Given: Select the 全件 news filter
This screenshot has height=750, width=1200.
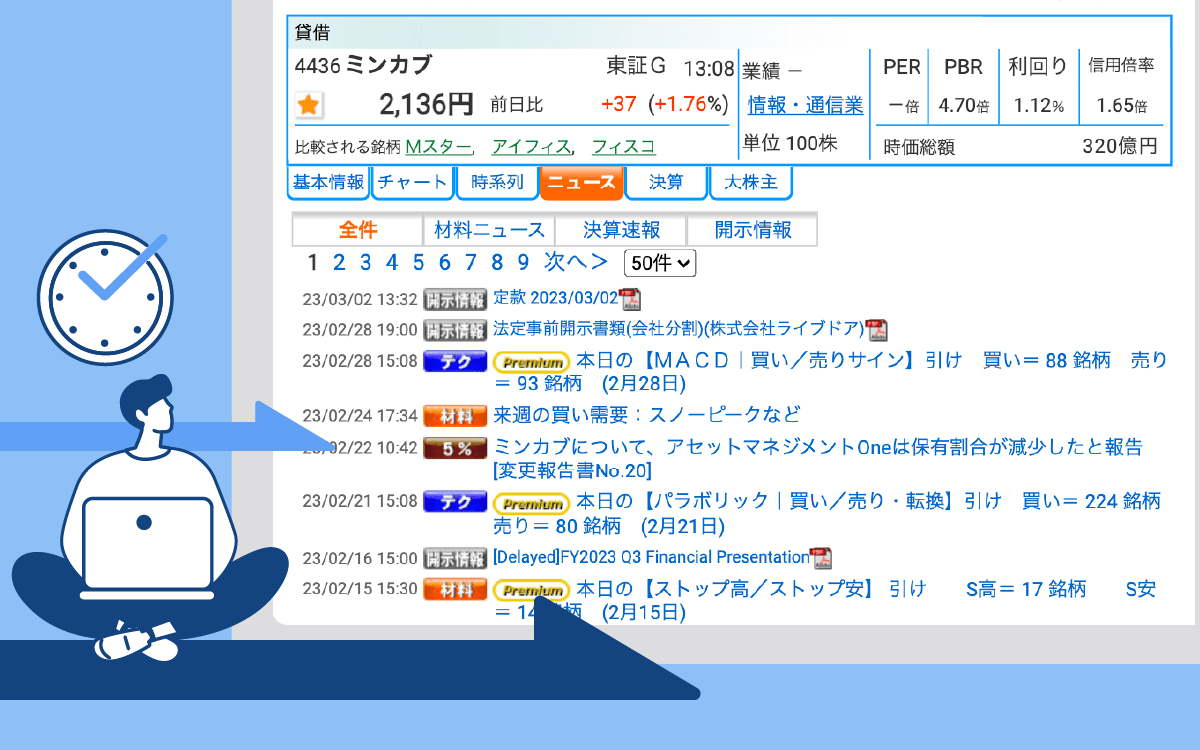Looking at the screenshot, I should click(x=358, y=230).
